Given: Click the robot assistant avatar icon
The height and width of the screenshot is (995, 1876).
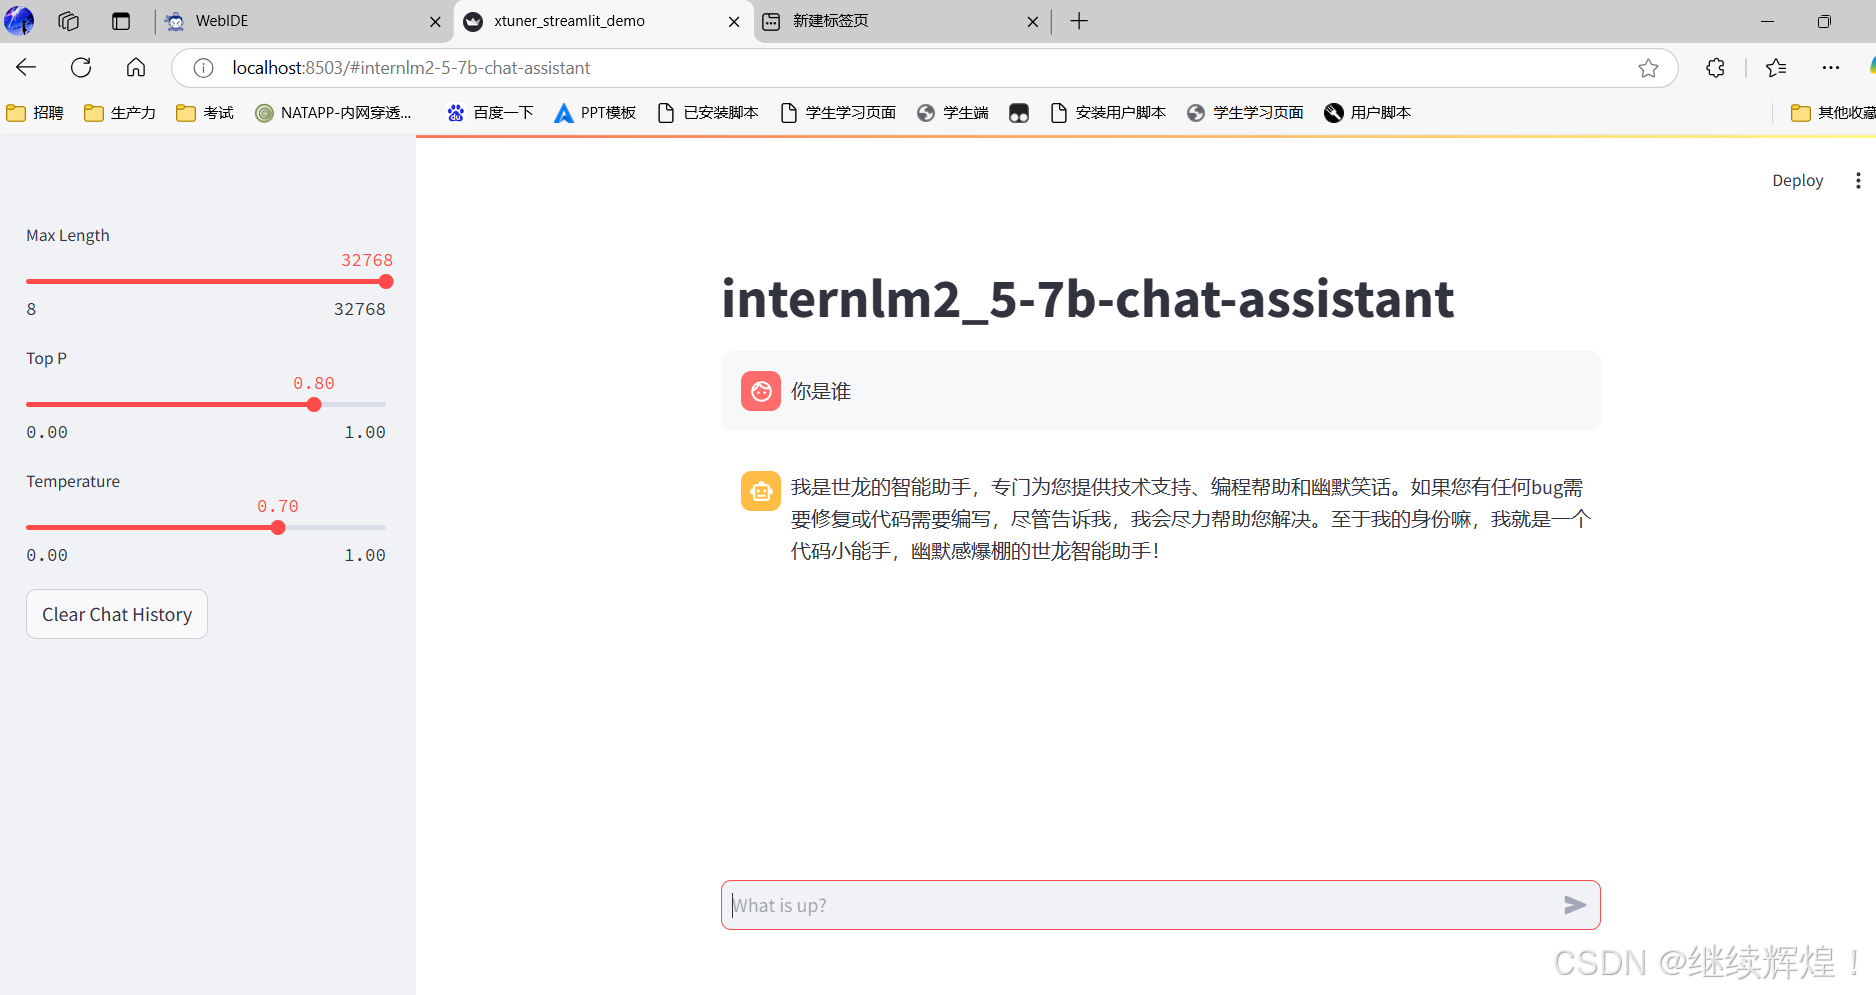Looking at the screenshot, I should click(x=761, y=491).
